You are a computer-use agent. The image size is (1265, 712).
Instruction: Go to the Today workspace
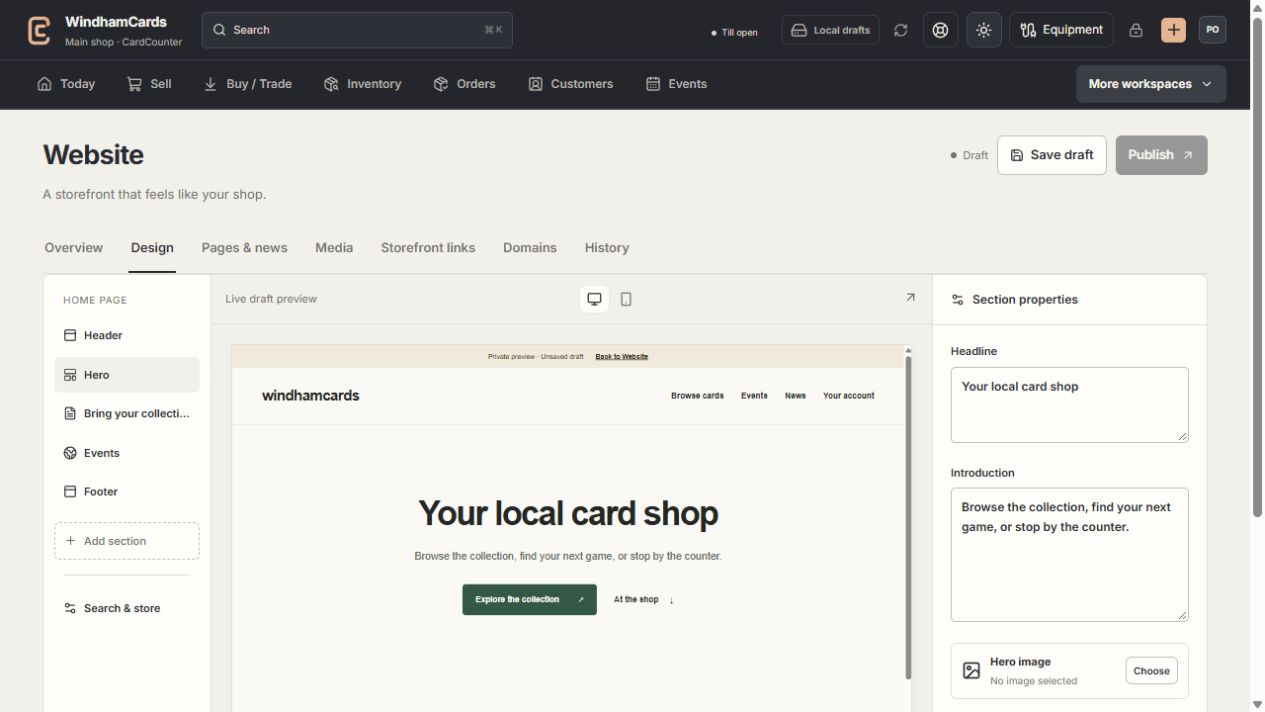click(66, 84)
